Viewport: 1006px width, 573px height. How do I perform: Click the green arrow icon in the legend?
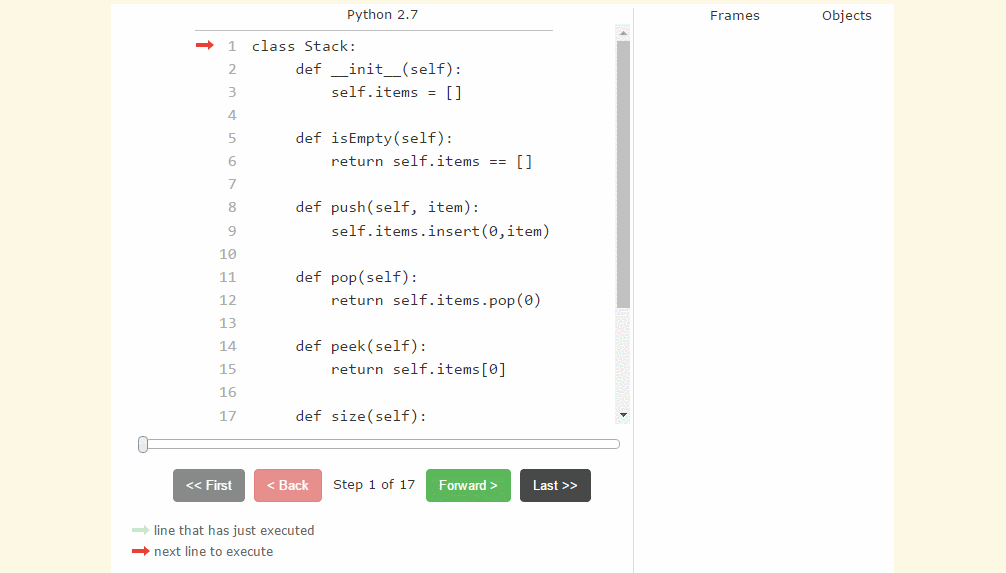click(x=140, y=530)
